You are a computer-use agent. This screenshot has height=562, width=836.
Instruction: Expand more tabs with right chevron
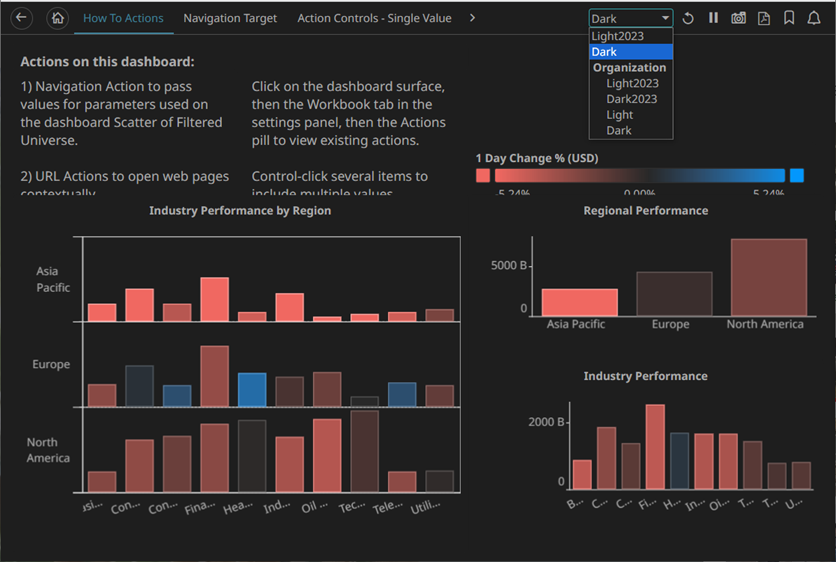[x=472, y=18]
